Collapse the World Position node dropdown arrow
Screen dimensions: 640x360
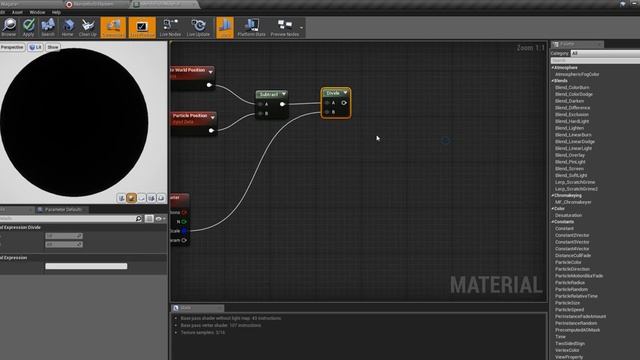pyautogui.click(x=211, y=72)
